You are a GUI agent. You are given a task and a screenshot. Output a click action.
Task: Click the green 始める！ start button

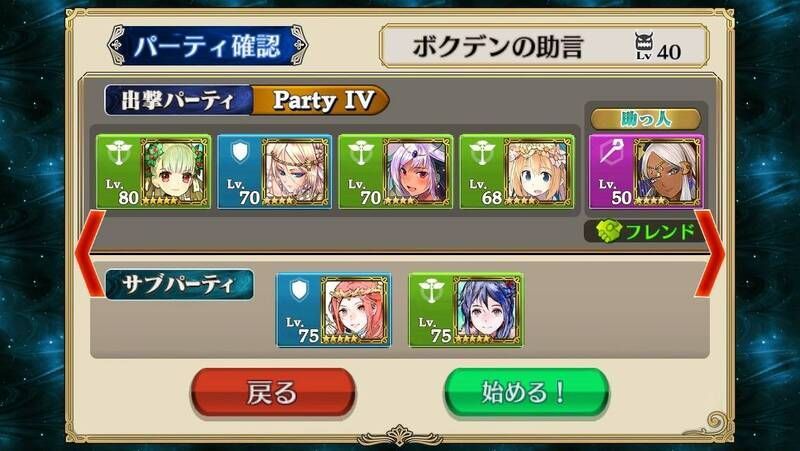pos(526,392)
